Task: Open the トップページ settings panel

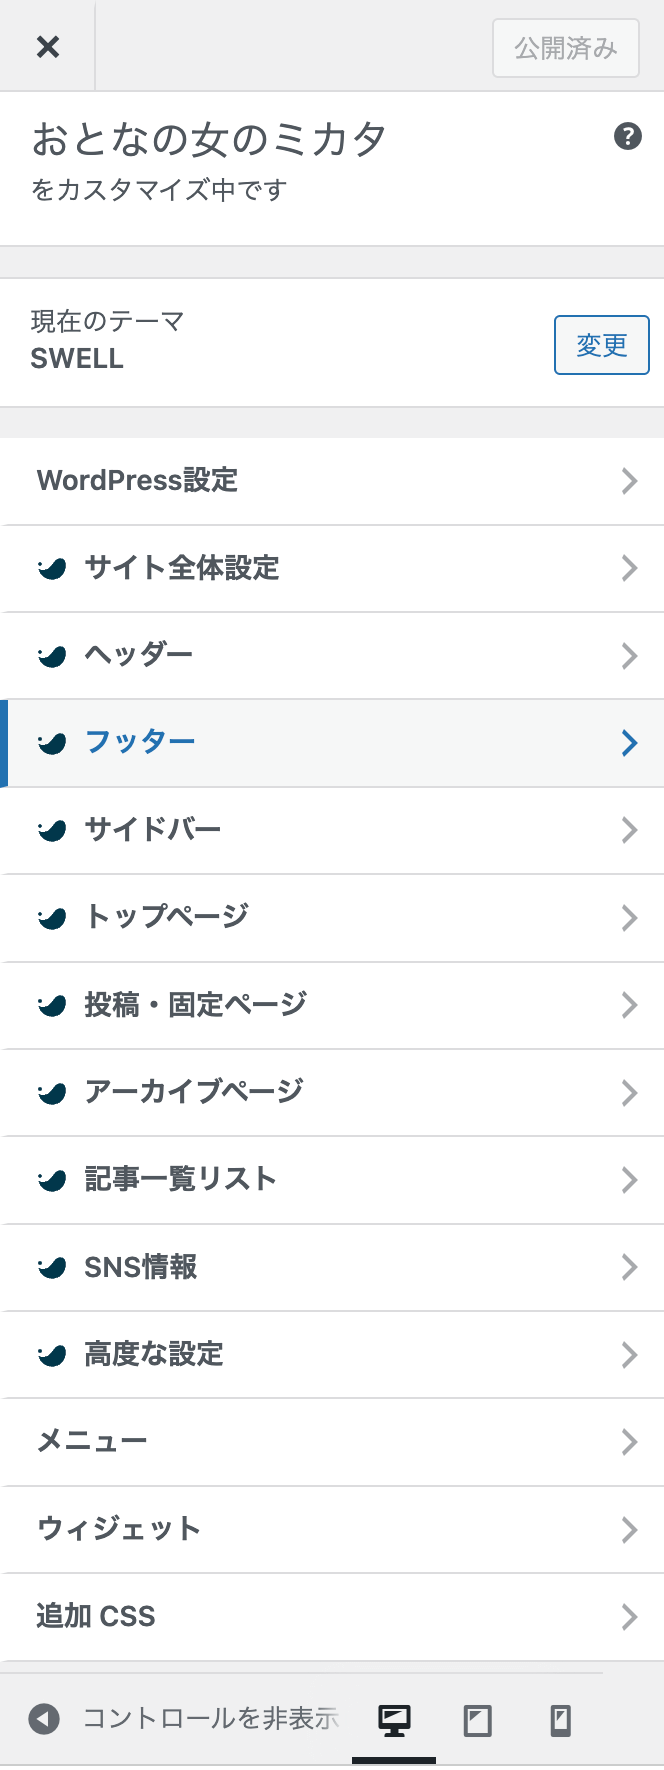Action: point(332,918)
